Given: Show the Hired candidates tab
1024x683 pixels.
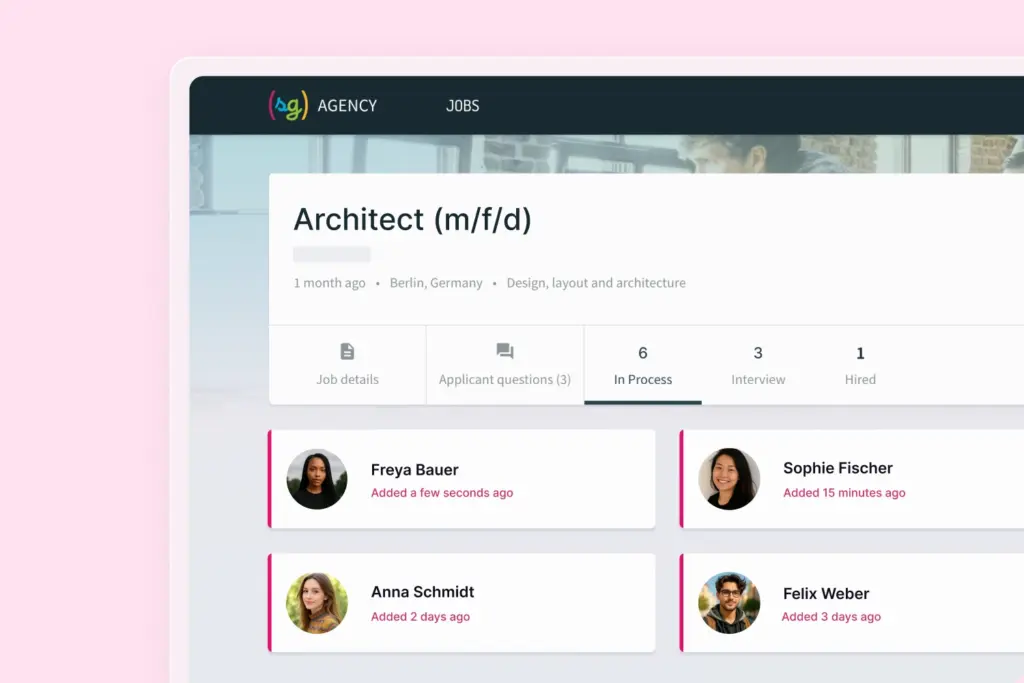Looking at the screenshot, I should coord(860,366).
